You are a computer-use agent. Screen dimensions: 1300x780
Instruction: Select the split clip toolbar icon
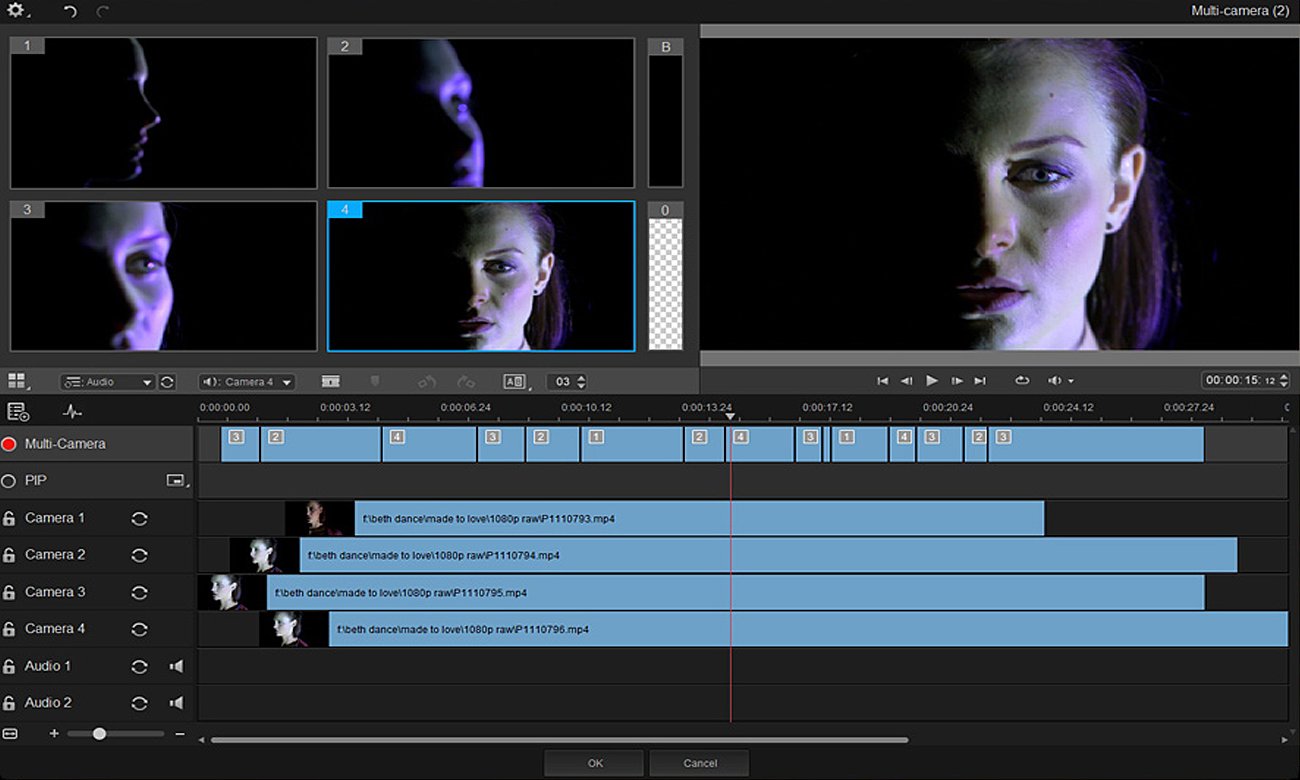point(330,381)
